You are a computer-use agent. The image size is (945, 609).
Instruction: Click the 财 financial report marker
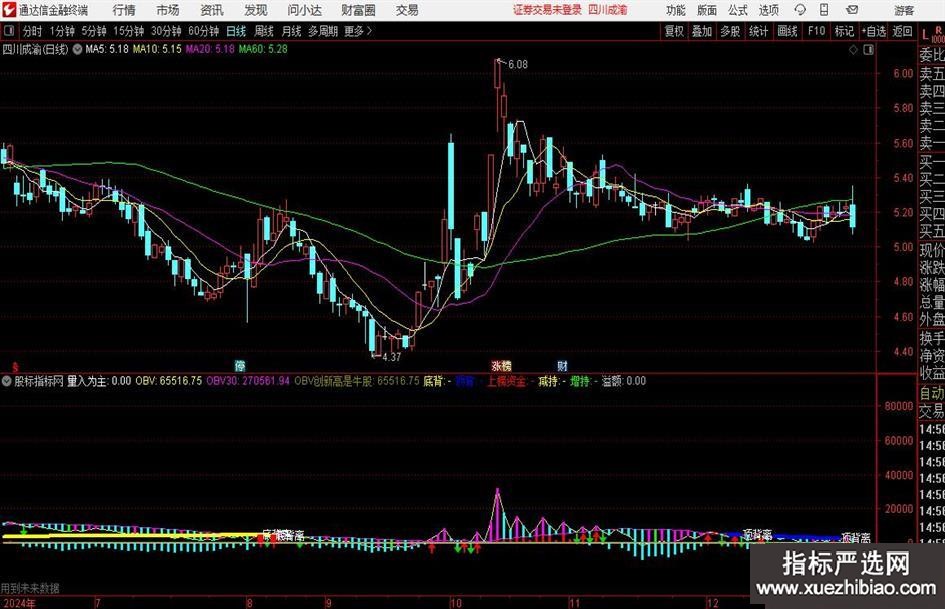tap(562, 366)
